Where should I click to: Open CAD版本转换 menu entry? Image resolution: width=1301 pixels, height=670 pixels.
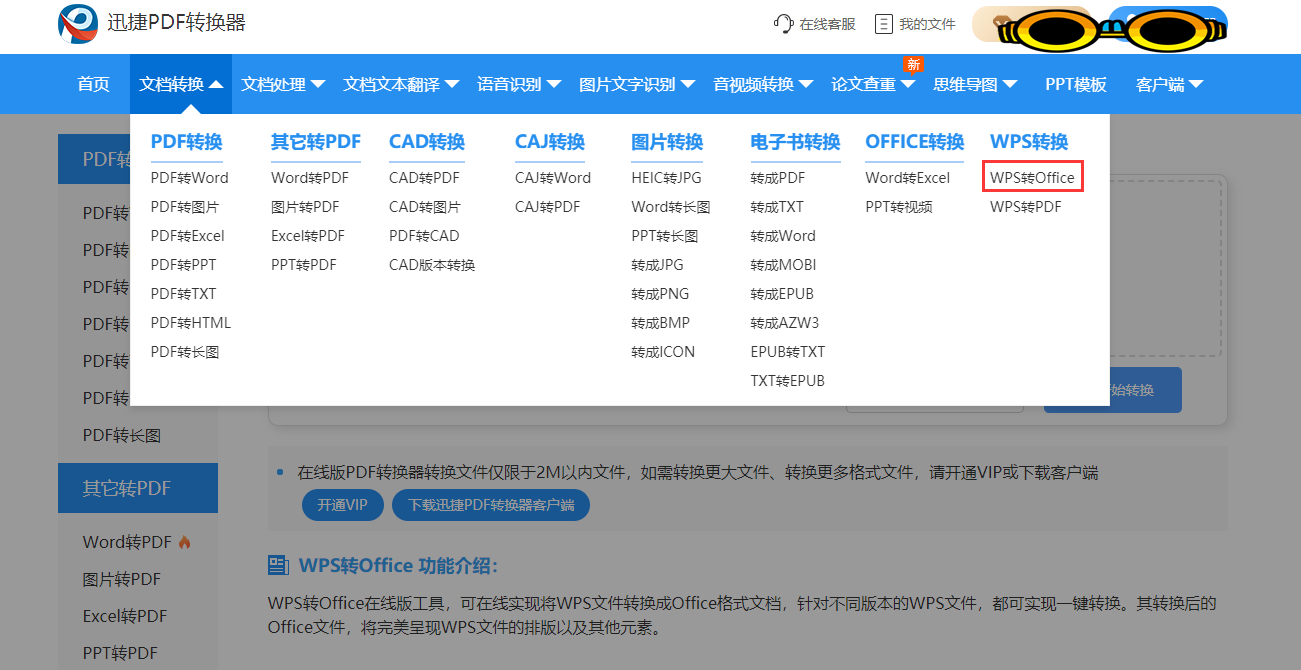[x=432, y=265]
